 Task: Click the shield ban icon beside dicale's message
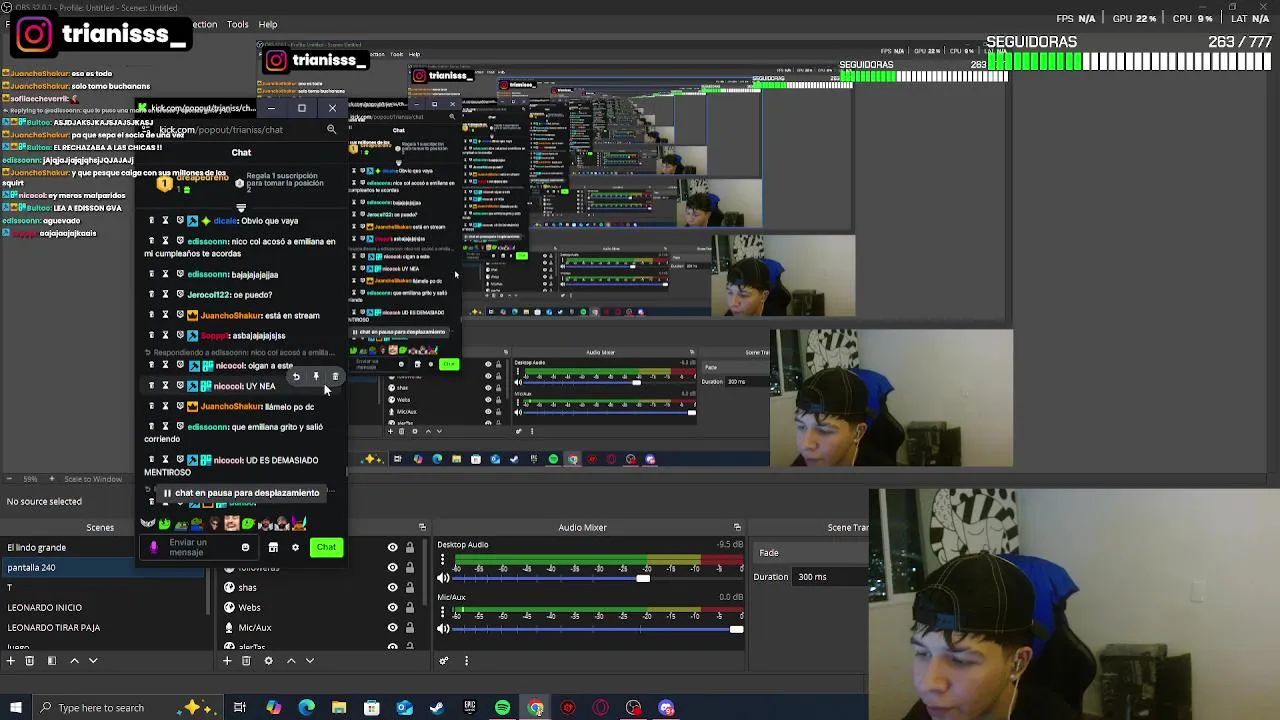(180, 221)
